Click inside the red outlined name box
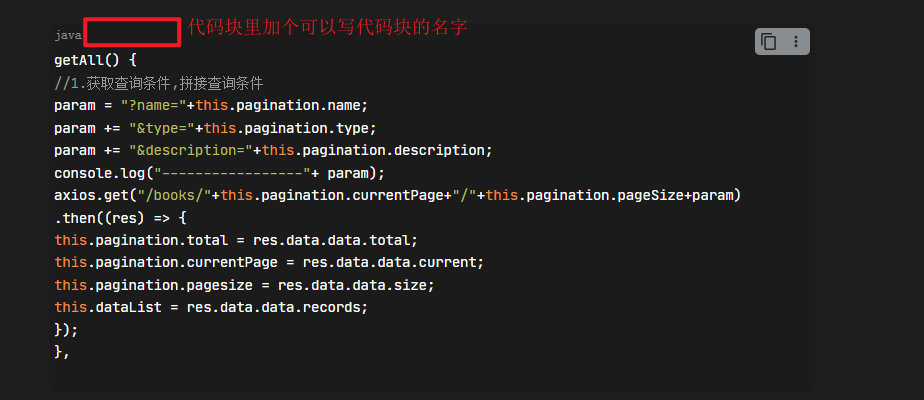 [x=132, y=32]
